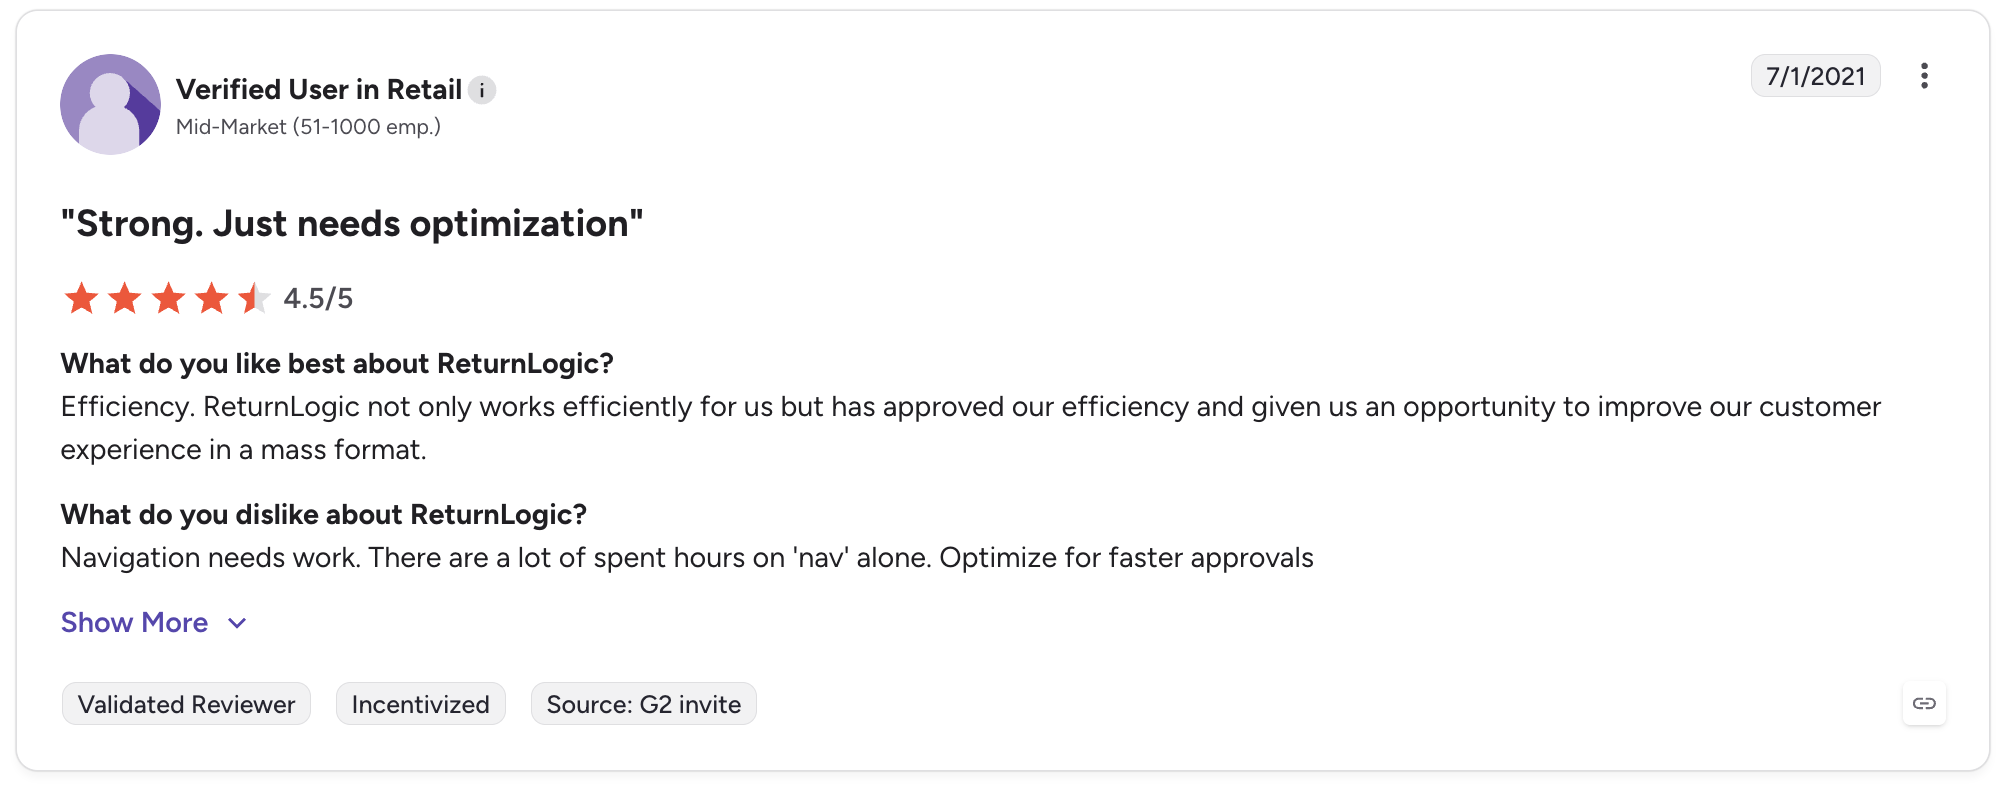
Task: Open the Verified User in Retail name
Action: [319, 90]
